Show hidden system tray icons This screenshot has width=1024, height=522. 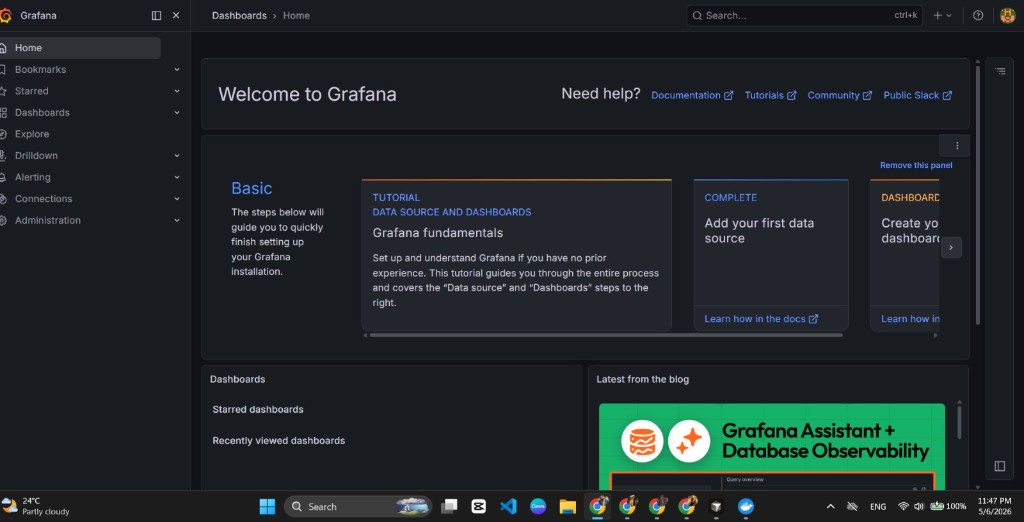[831, 506]
